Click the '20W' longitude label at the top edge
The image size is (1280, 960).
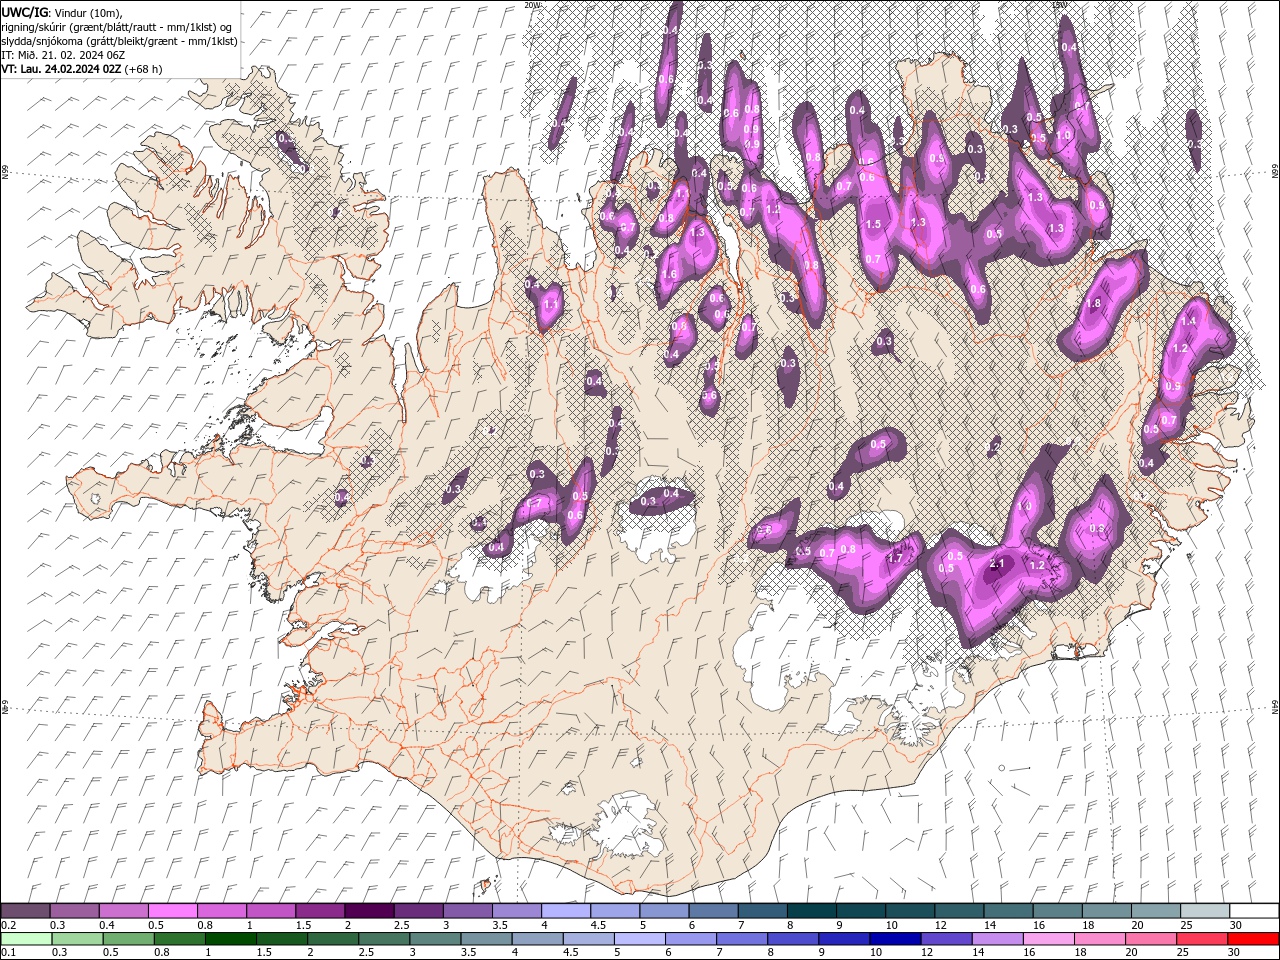(x=533, y=5)
